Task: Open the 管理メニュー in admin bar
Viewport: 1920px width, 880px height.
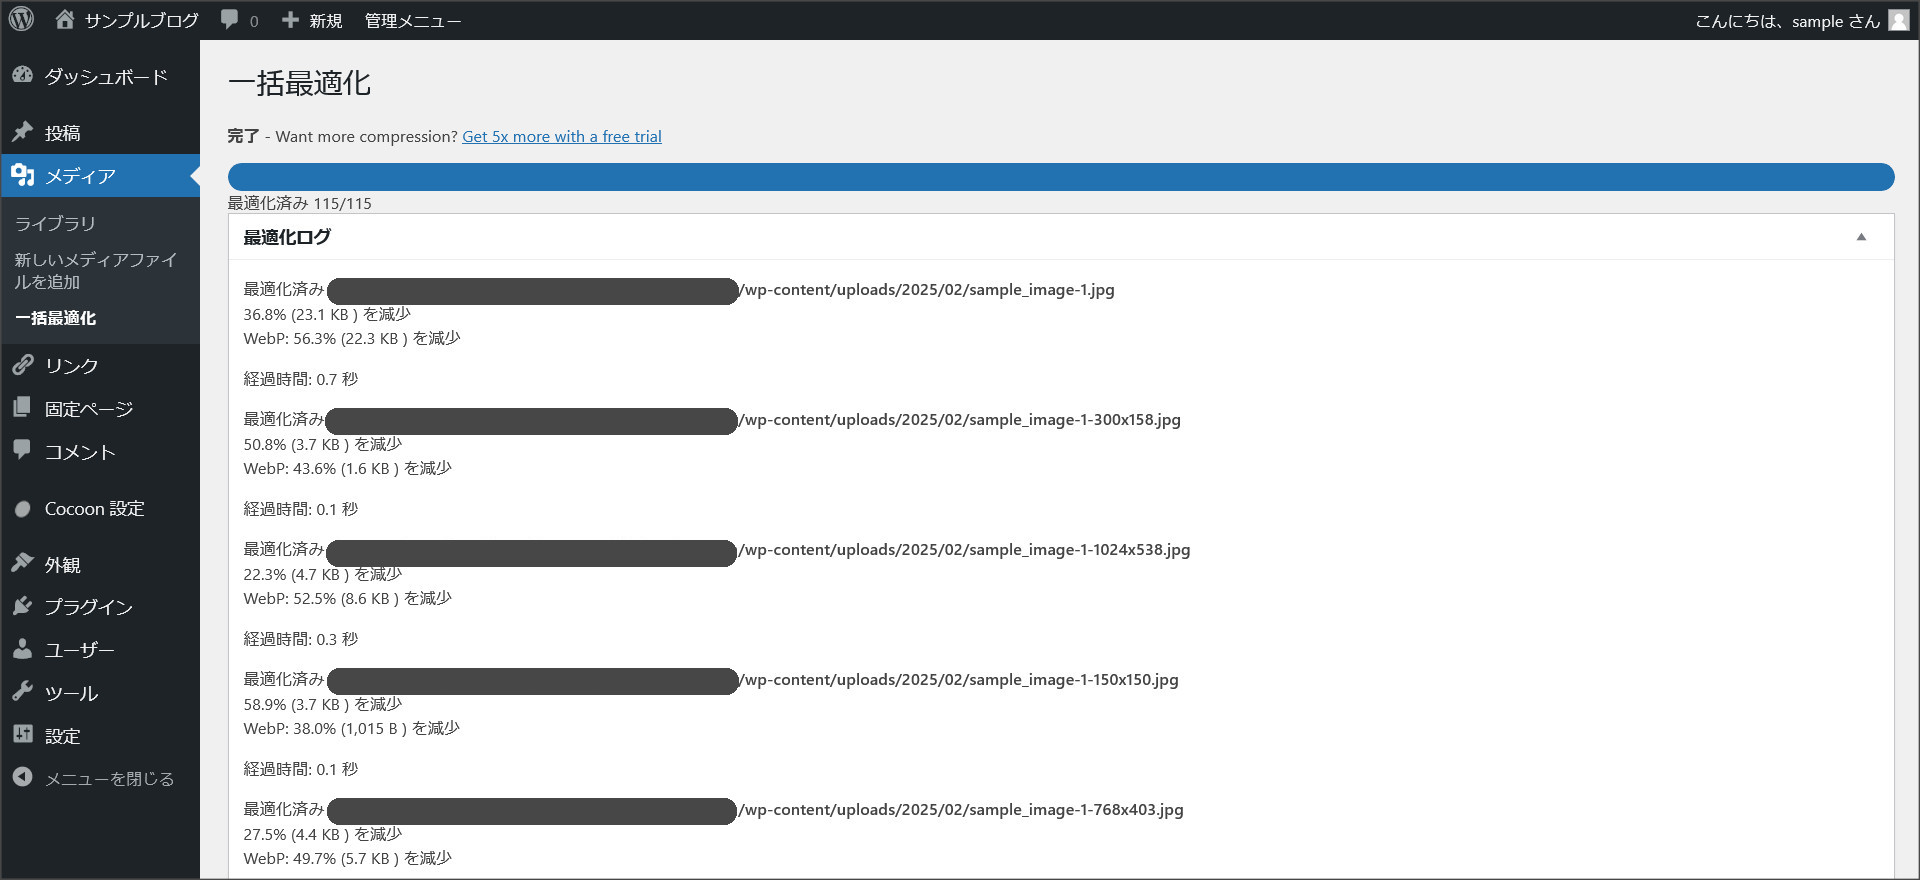Action: click(x=412, y=21)
